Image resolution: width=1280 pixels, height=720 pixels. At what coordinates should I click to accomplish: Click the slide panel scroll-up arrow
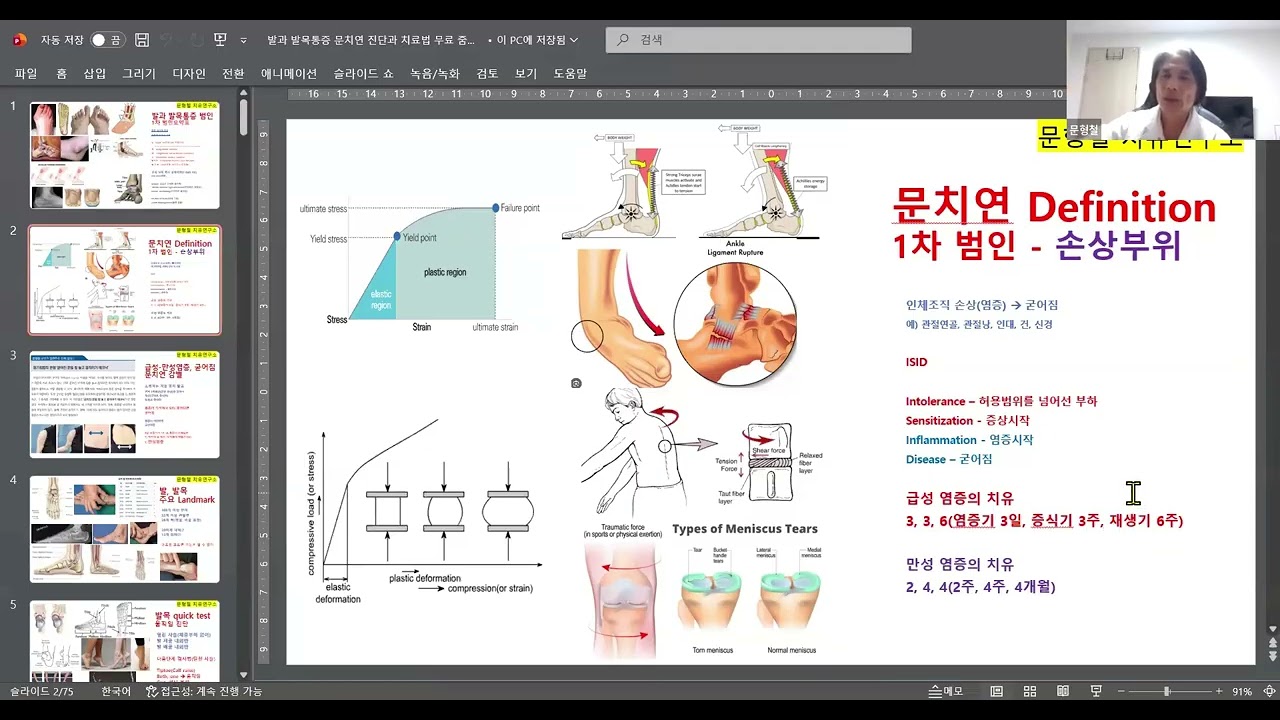pos(243,92)
